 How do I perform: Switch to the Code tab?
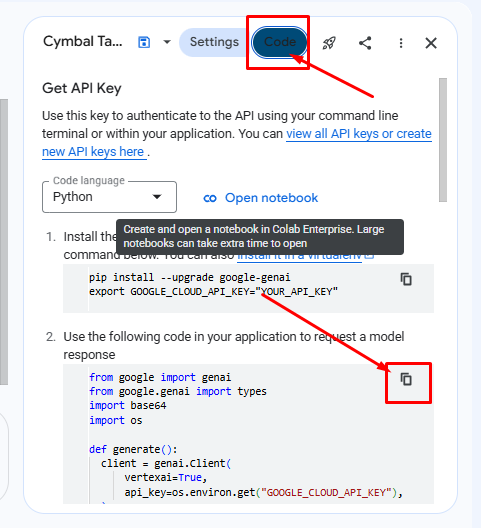(x=280, y=42)
